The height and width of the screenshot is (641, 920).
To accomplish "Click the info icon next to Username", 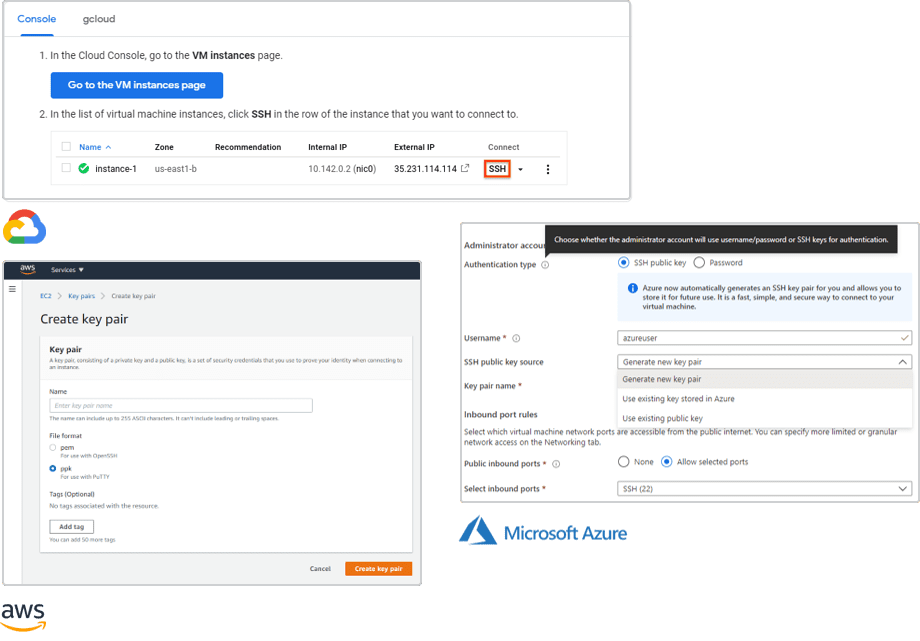I will click(x=516, y=339).
